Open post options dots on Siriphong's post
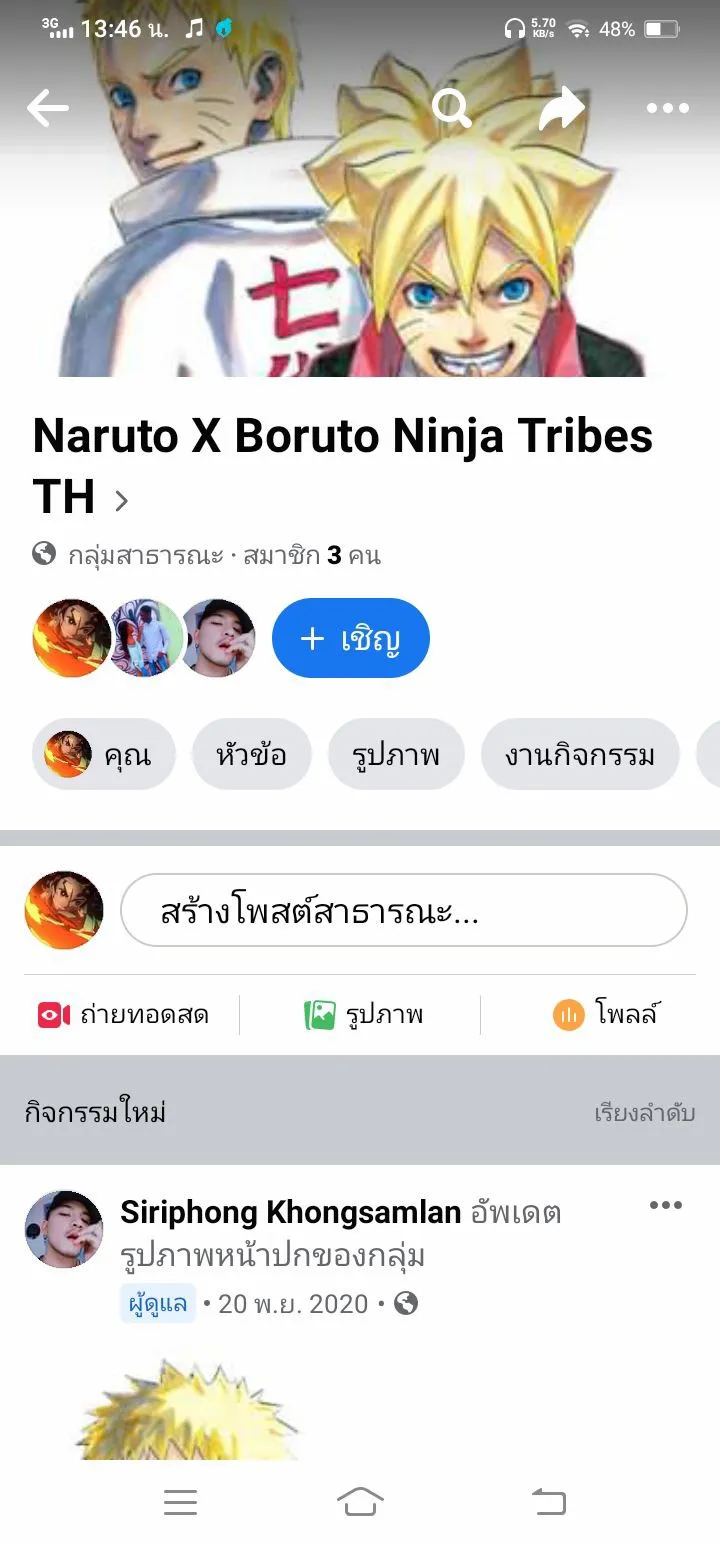Screen dimensions: 720x1544 pos(666,1205)
